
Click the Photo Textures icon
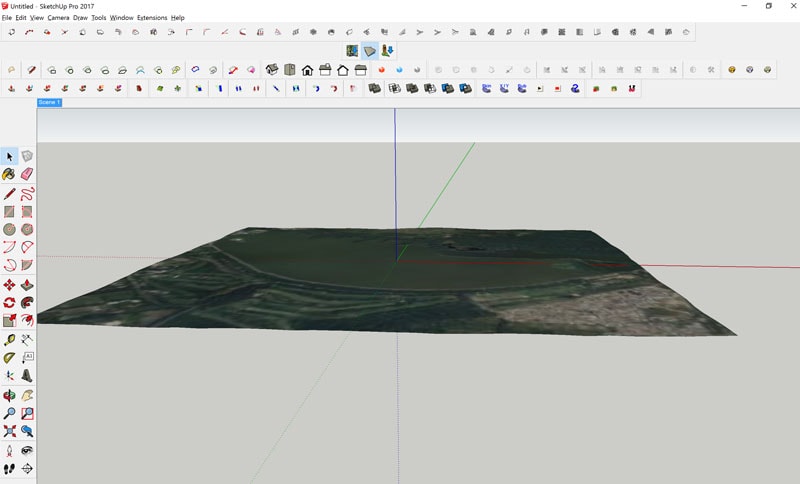tap(387, 50)
